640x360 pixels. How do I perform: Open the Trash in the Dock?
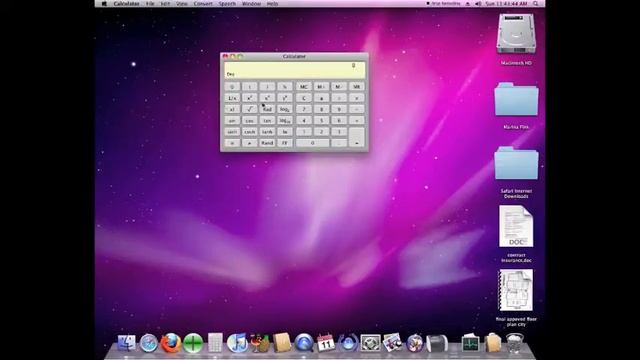coord(514,342)
